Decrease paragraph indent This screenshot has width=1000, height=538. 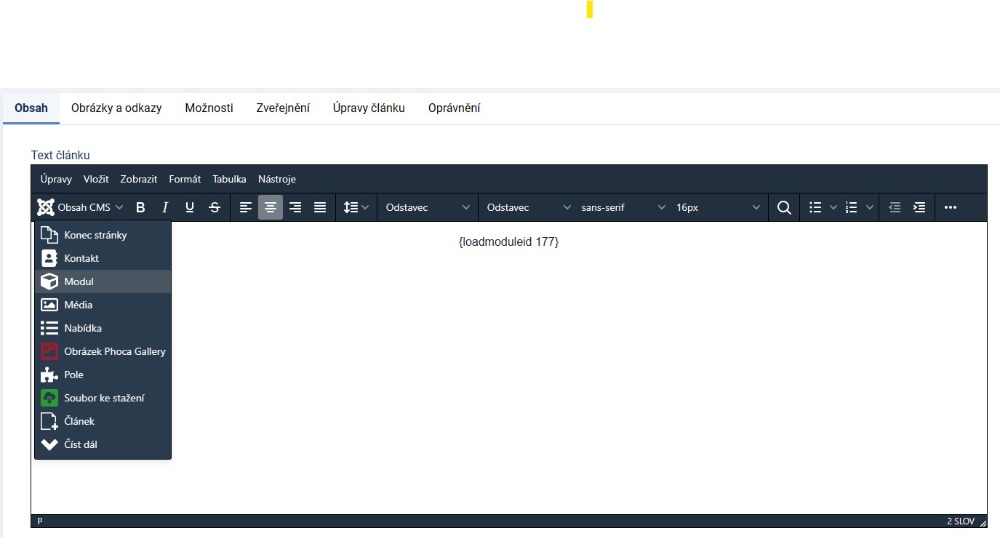click(895, 208)
